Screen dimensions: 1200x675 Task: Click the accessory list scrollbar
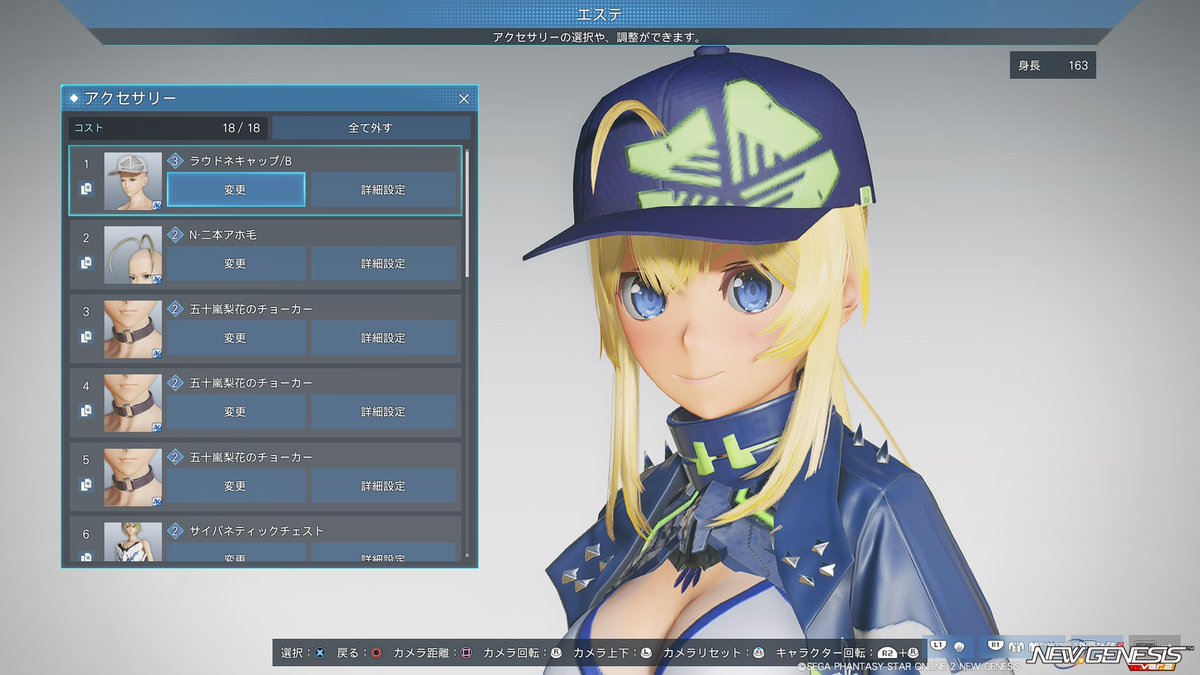467,214
